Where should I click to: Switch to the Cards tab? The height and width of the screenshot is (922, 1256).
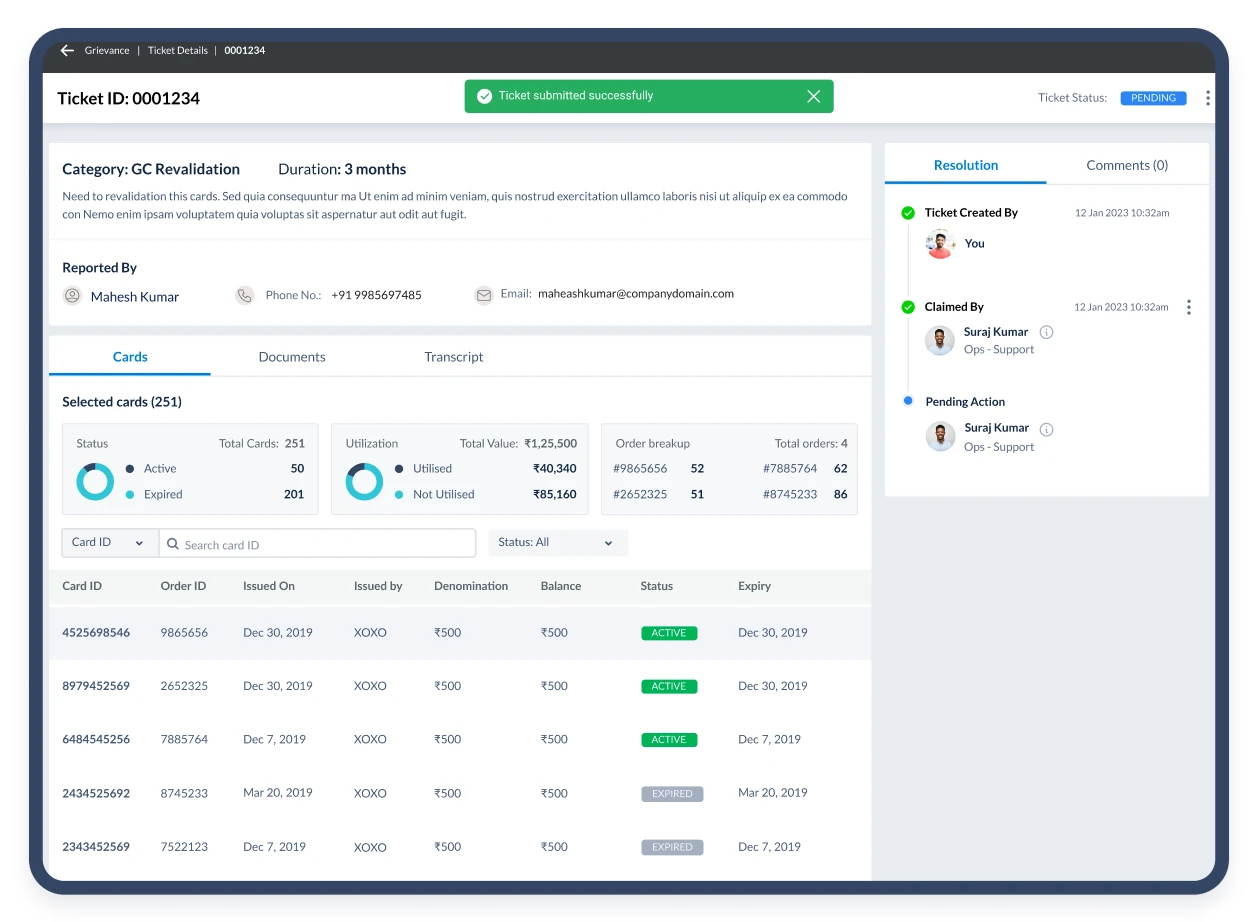tap(130, 357)
